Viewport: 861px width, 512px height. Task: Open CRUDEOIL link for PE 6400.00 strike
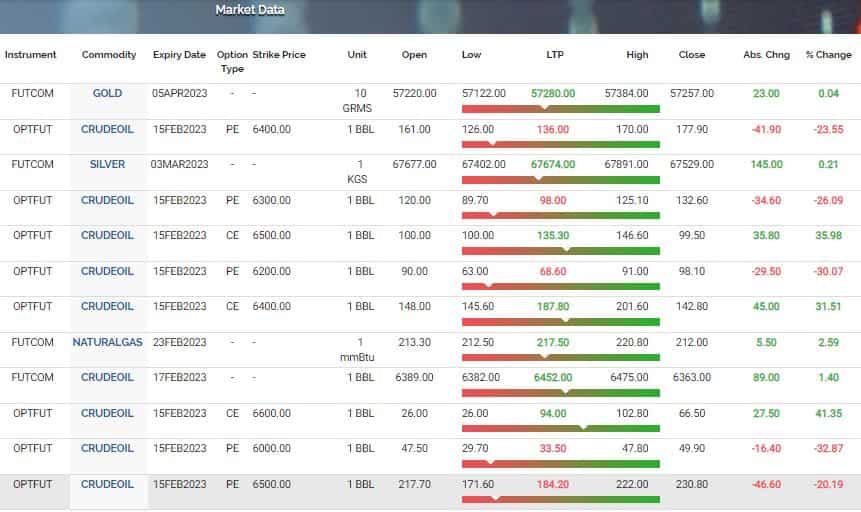(107, 129)
